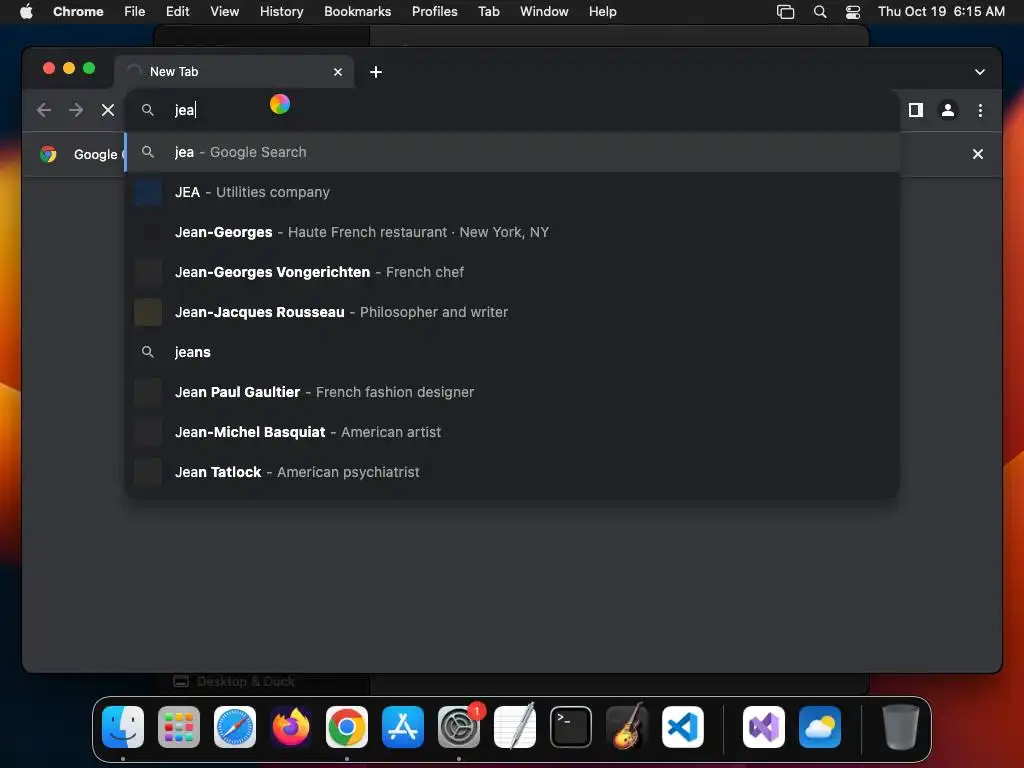This screenshot has height=768, width=1024.
Task: Click Chrome icon in the Dock
Action: [347, 727]
